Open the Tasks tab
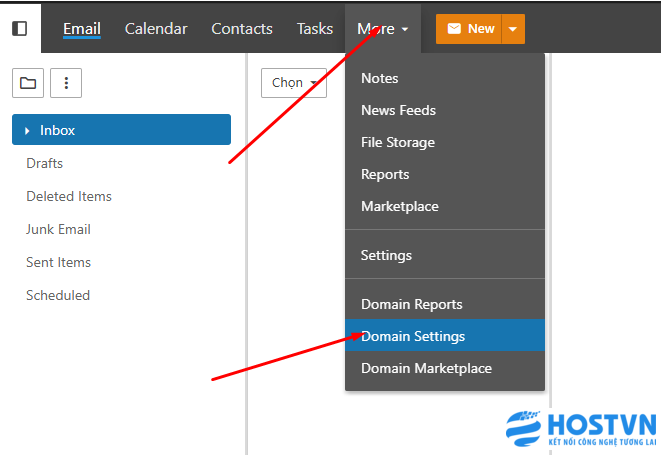The image size is (661, 455). click(x=315, y=29)
